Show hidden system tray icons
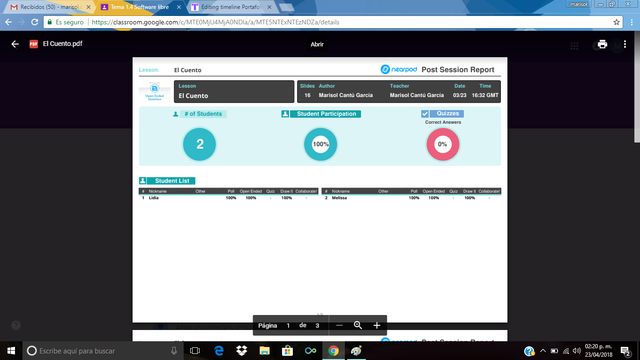The height and width of the screenshot is (360, 640). pos(543,351)
